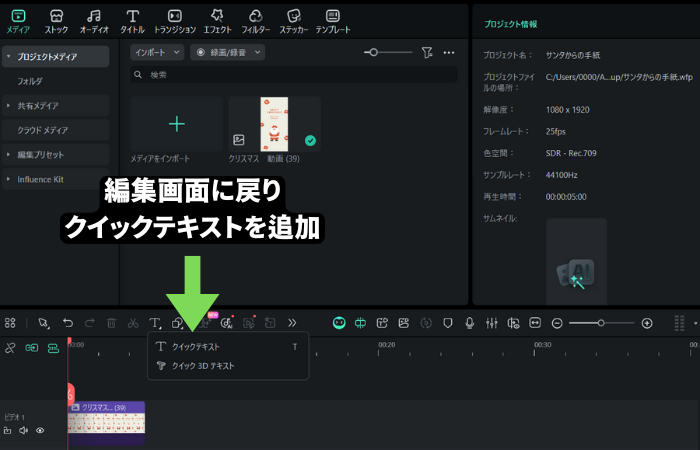The width and height of the screenshot is (700, 450).
Task: Mute the ビデオ 1 track
Action: (23, 430)
